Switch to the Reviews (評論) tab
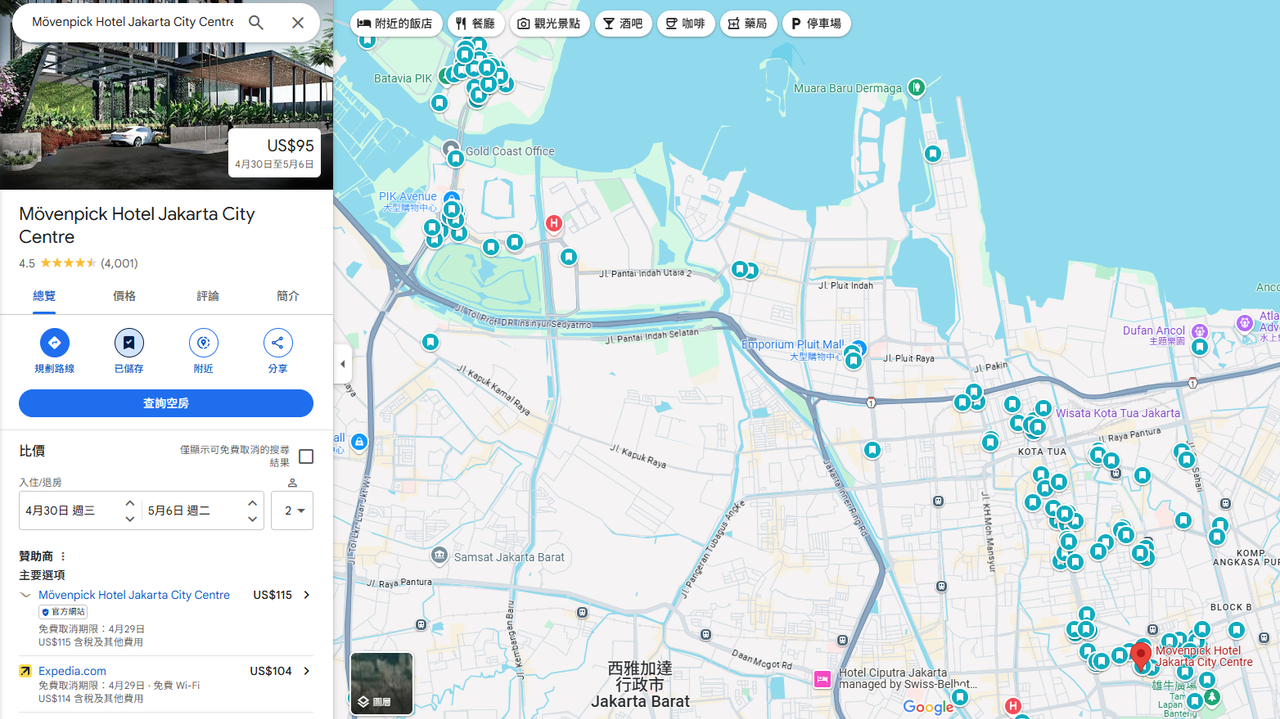 pyautogui.click(x=207, y=296)
